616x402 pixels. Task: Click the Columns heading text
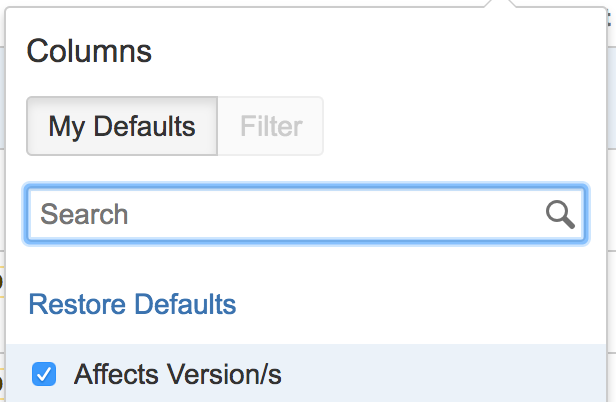point(89,51)
